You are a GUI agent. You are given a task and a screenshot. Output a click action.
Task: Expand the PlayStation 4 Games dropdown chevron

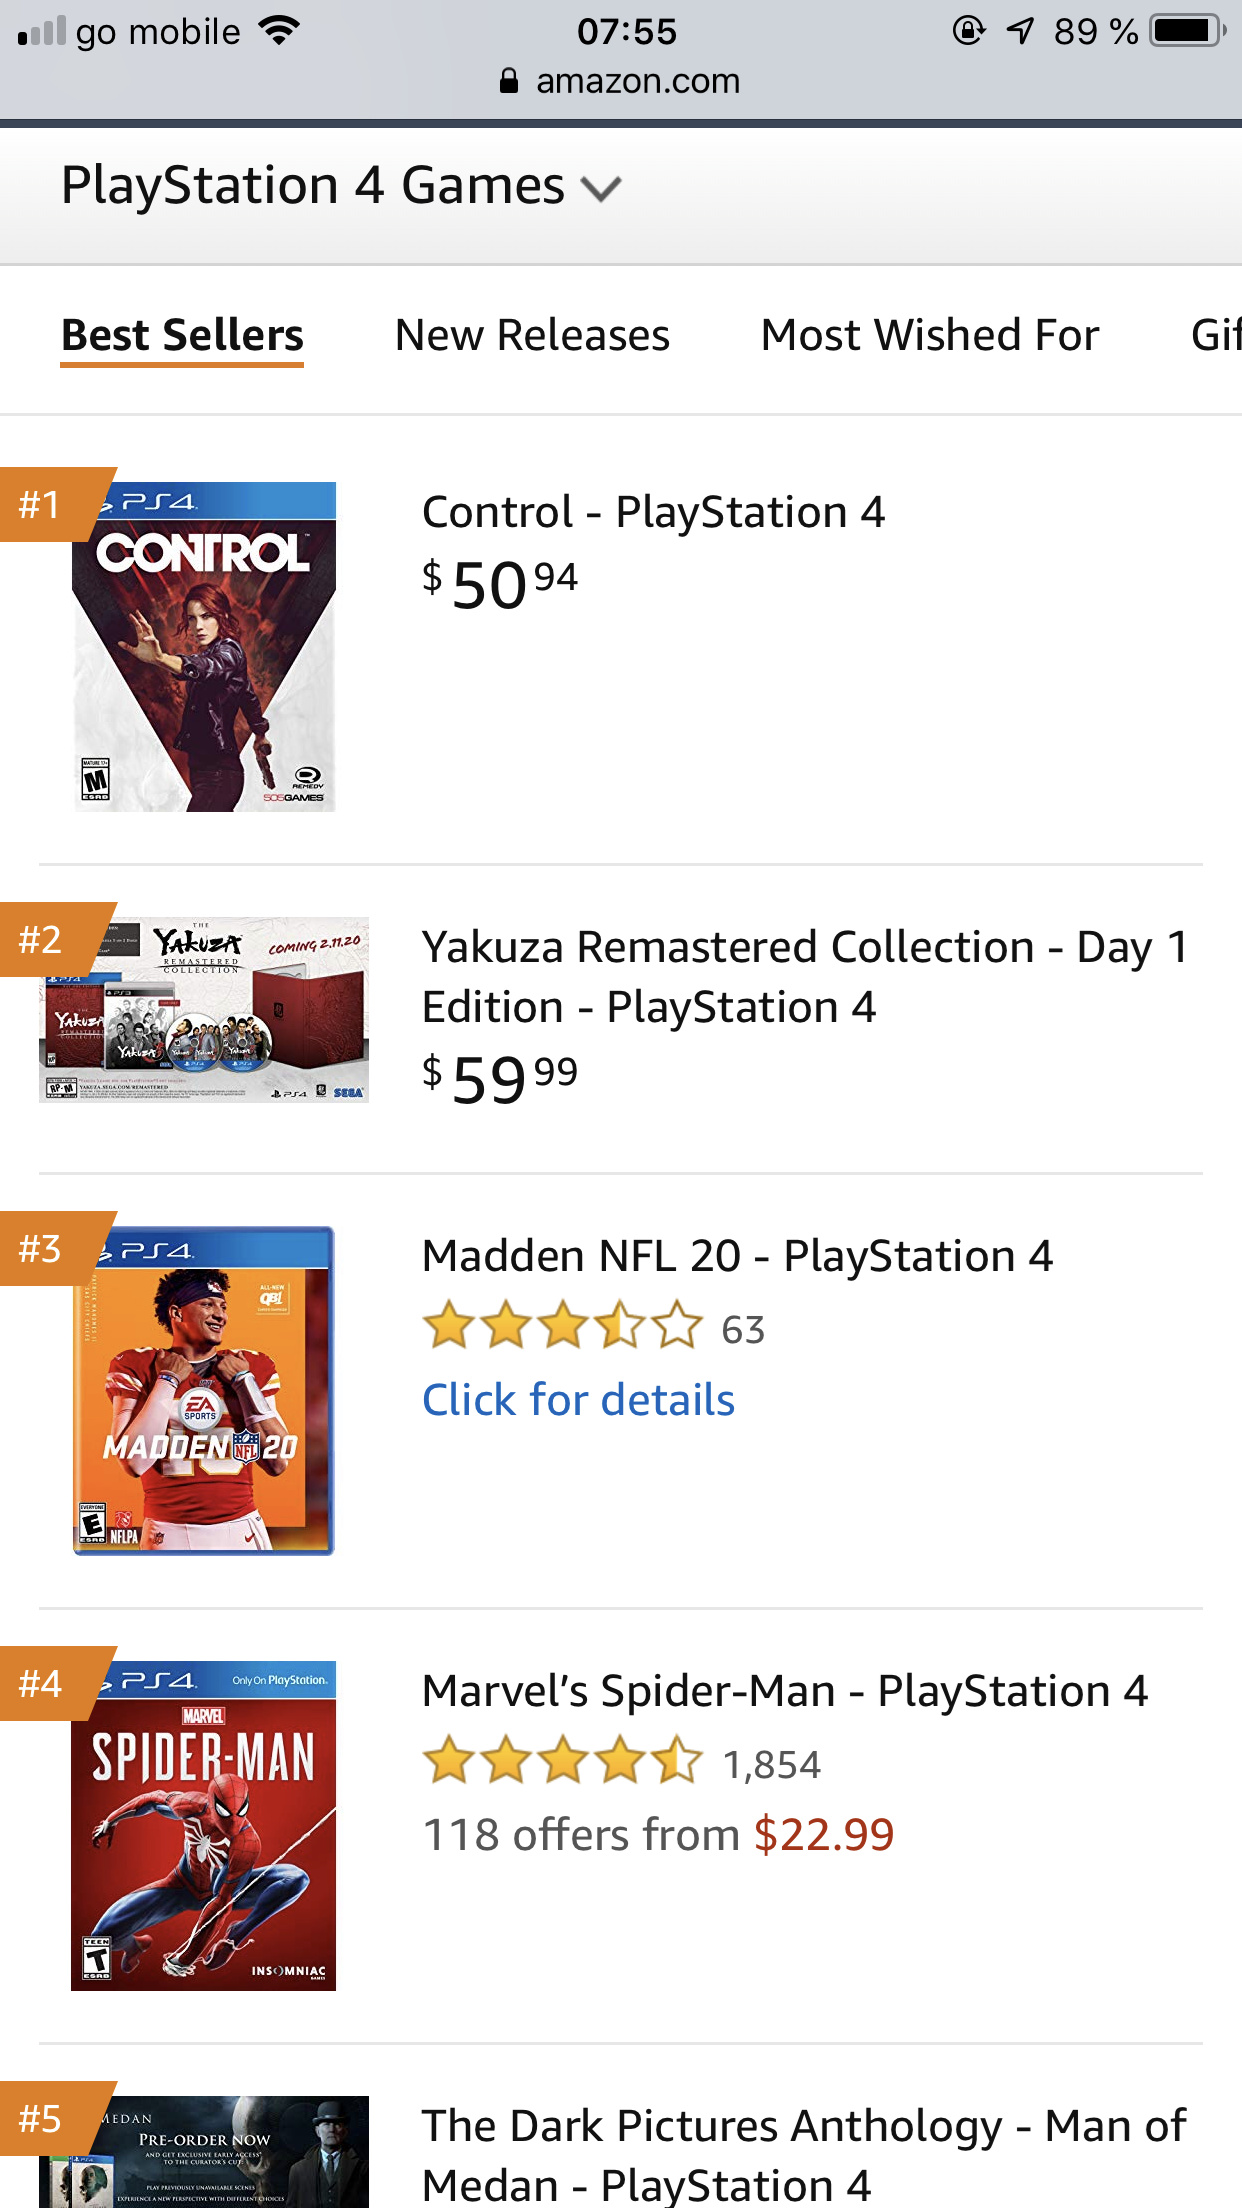tap(601, 188)
